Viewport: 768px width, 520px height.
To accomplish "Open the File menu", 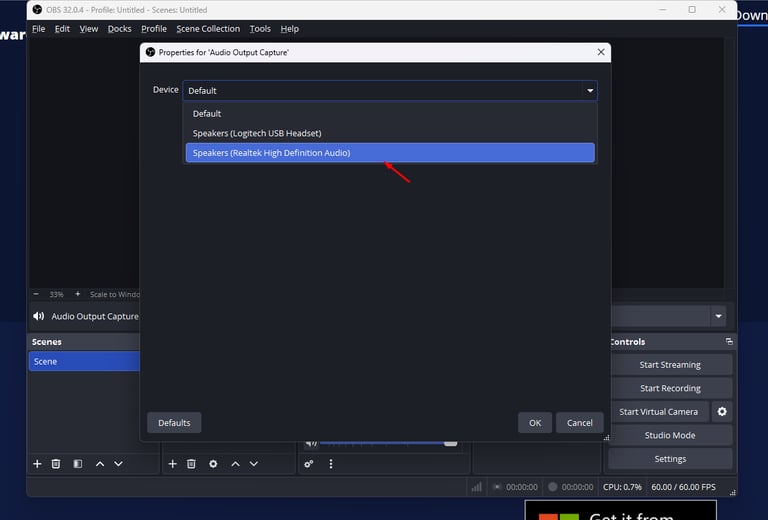I will (x=38, y=29).
